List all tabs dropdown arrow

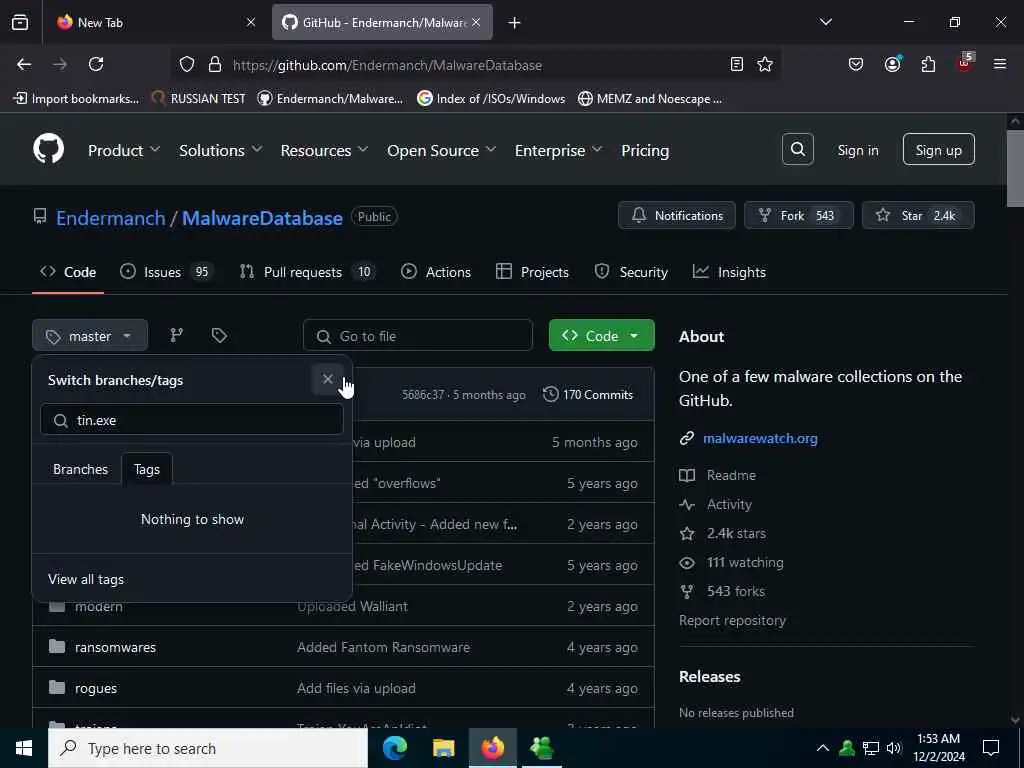pyautogui.click(x=825, y=22)
